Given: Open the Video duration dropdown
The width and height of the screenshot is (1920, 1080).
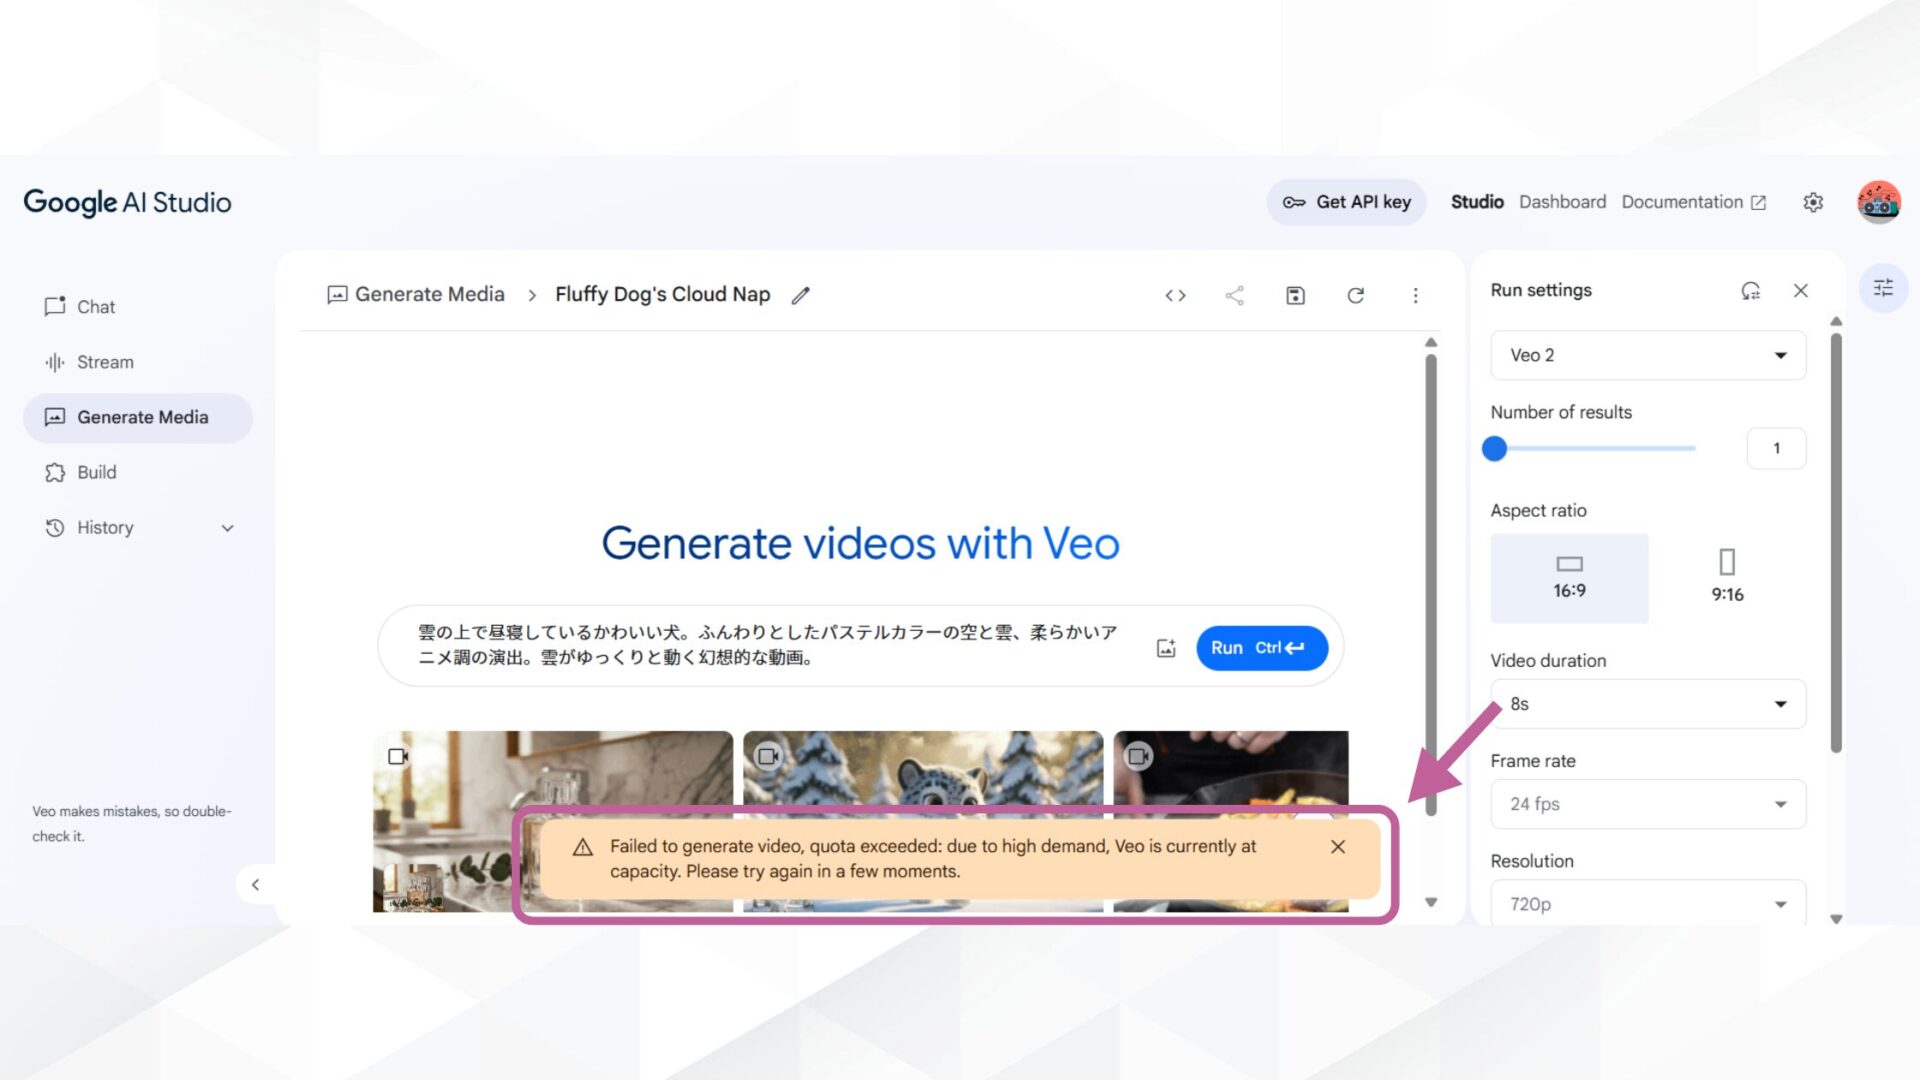Looking at the screenshot, I should [1646, 703].
